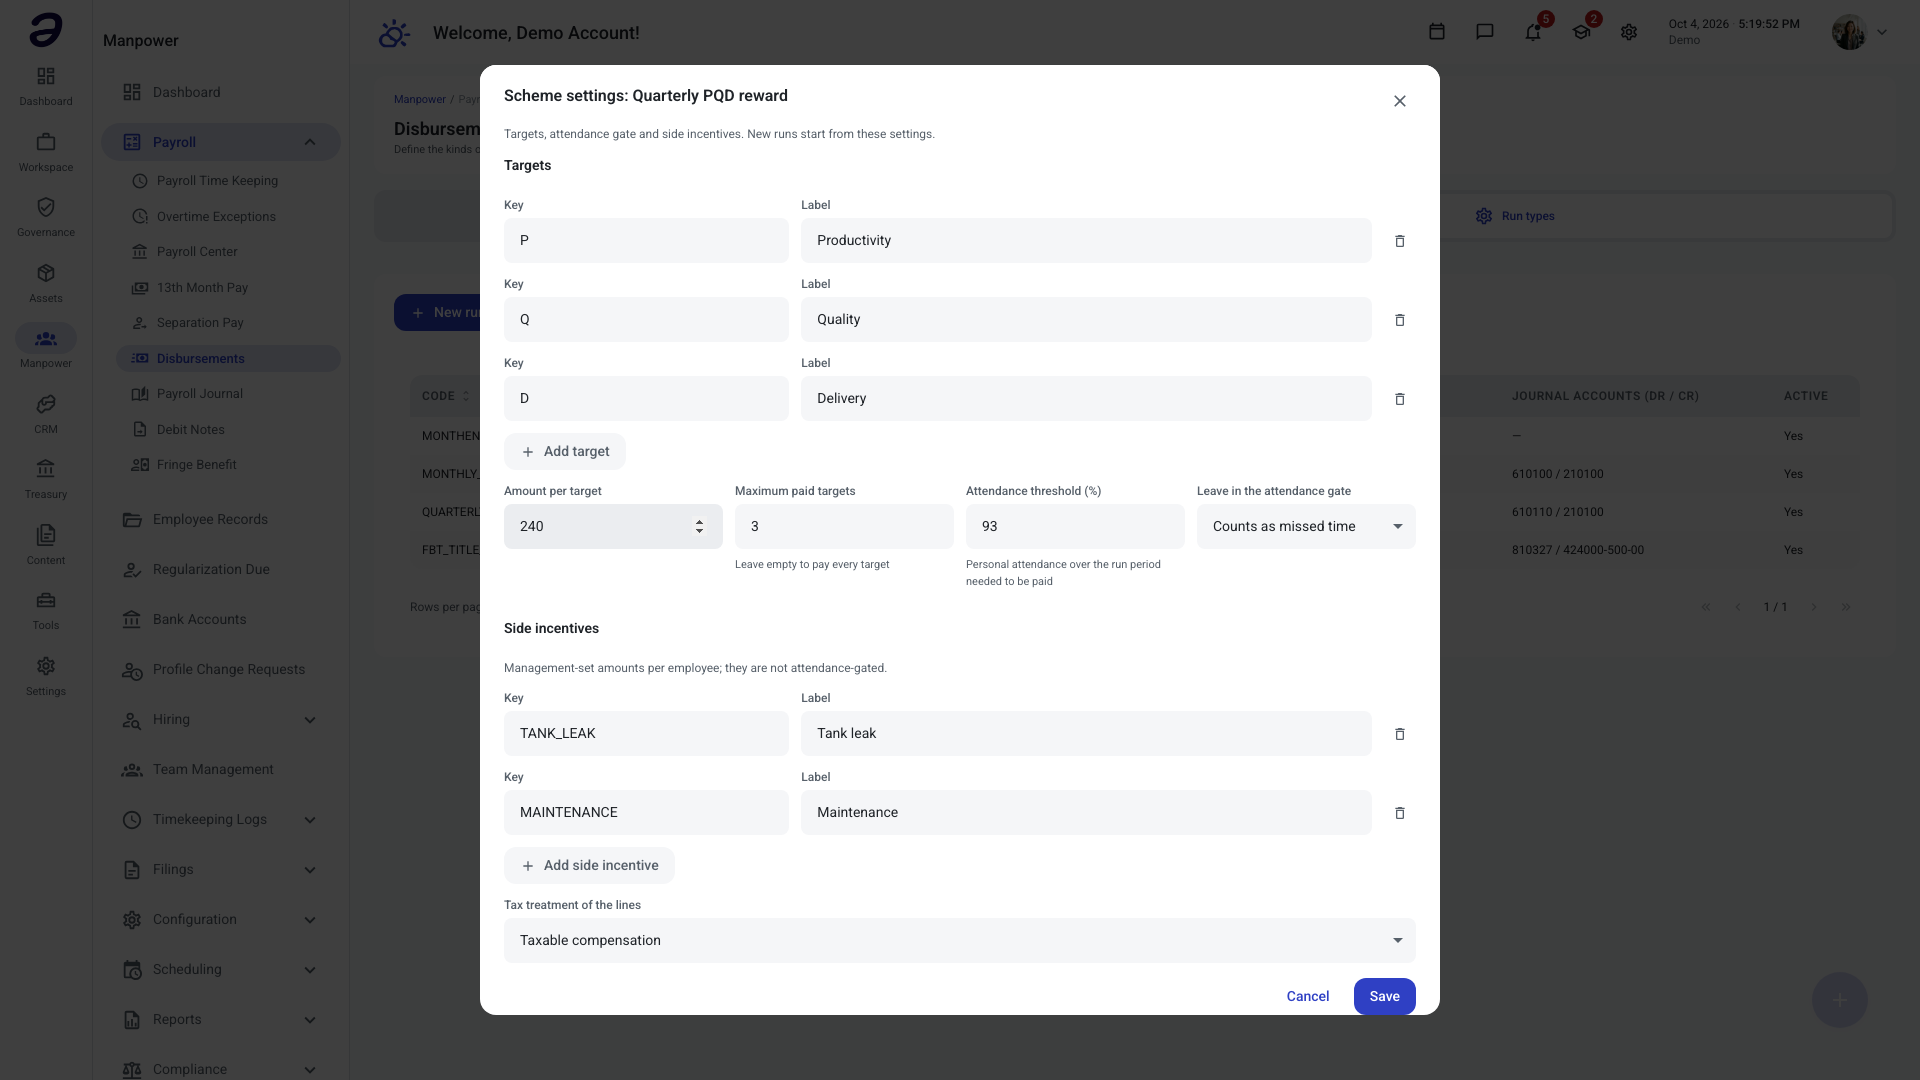Click the Add target button
This screenshot has width=1920, height=1080.
pyautogui.click(x=565, y=452)
